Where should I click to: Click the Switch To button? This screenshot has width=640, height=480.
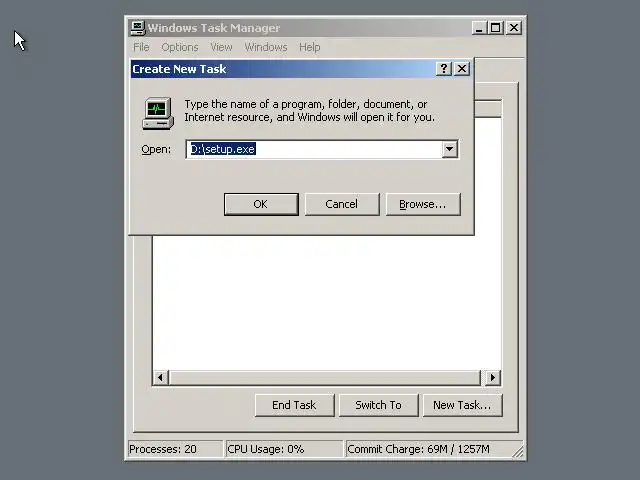click(x=378, y=405)
